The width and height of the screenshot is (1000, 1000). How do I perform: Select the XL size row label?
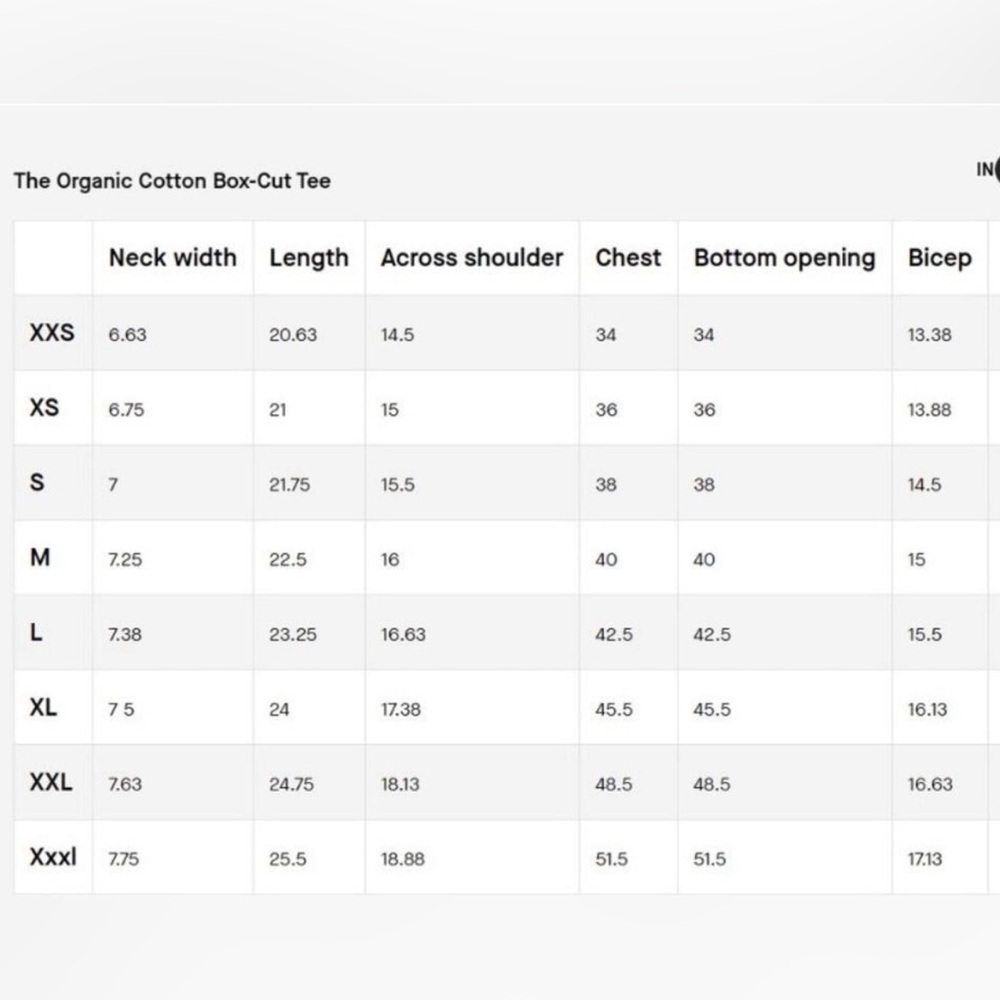(43, 707)
